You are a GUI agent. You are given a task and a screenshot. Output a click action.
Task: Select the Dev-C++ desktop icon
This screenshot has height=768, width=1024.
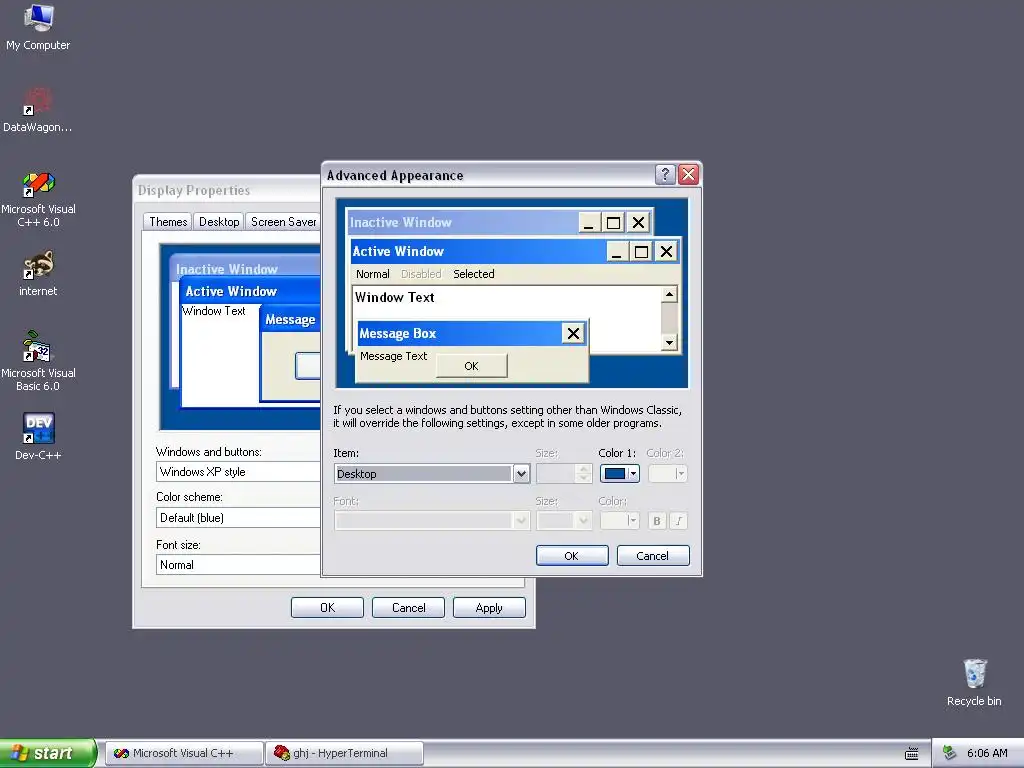38,436
